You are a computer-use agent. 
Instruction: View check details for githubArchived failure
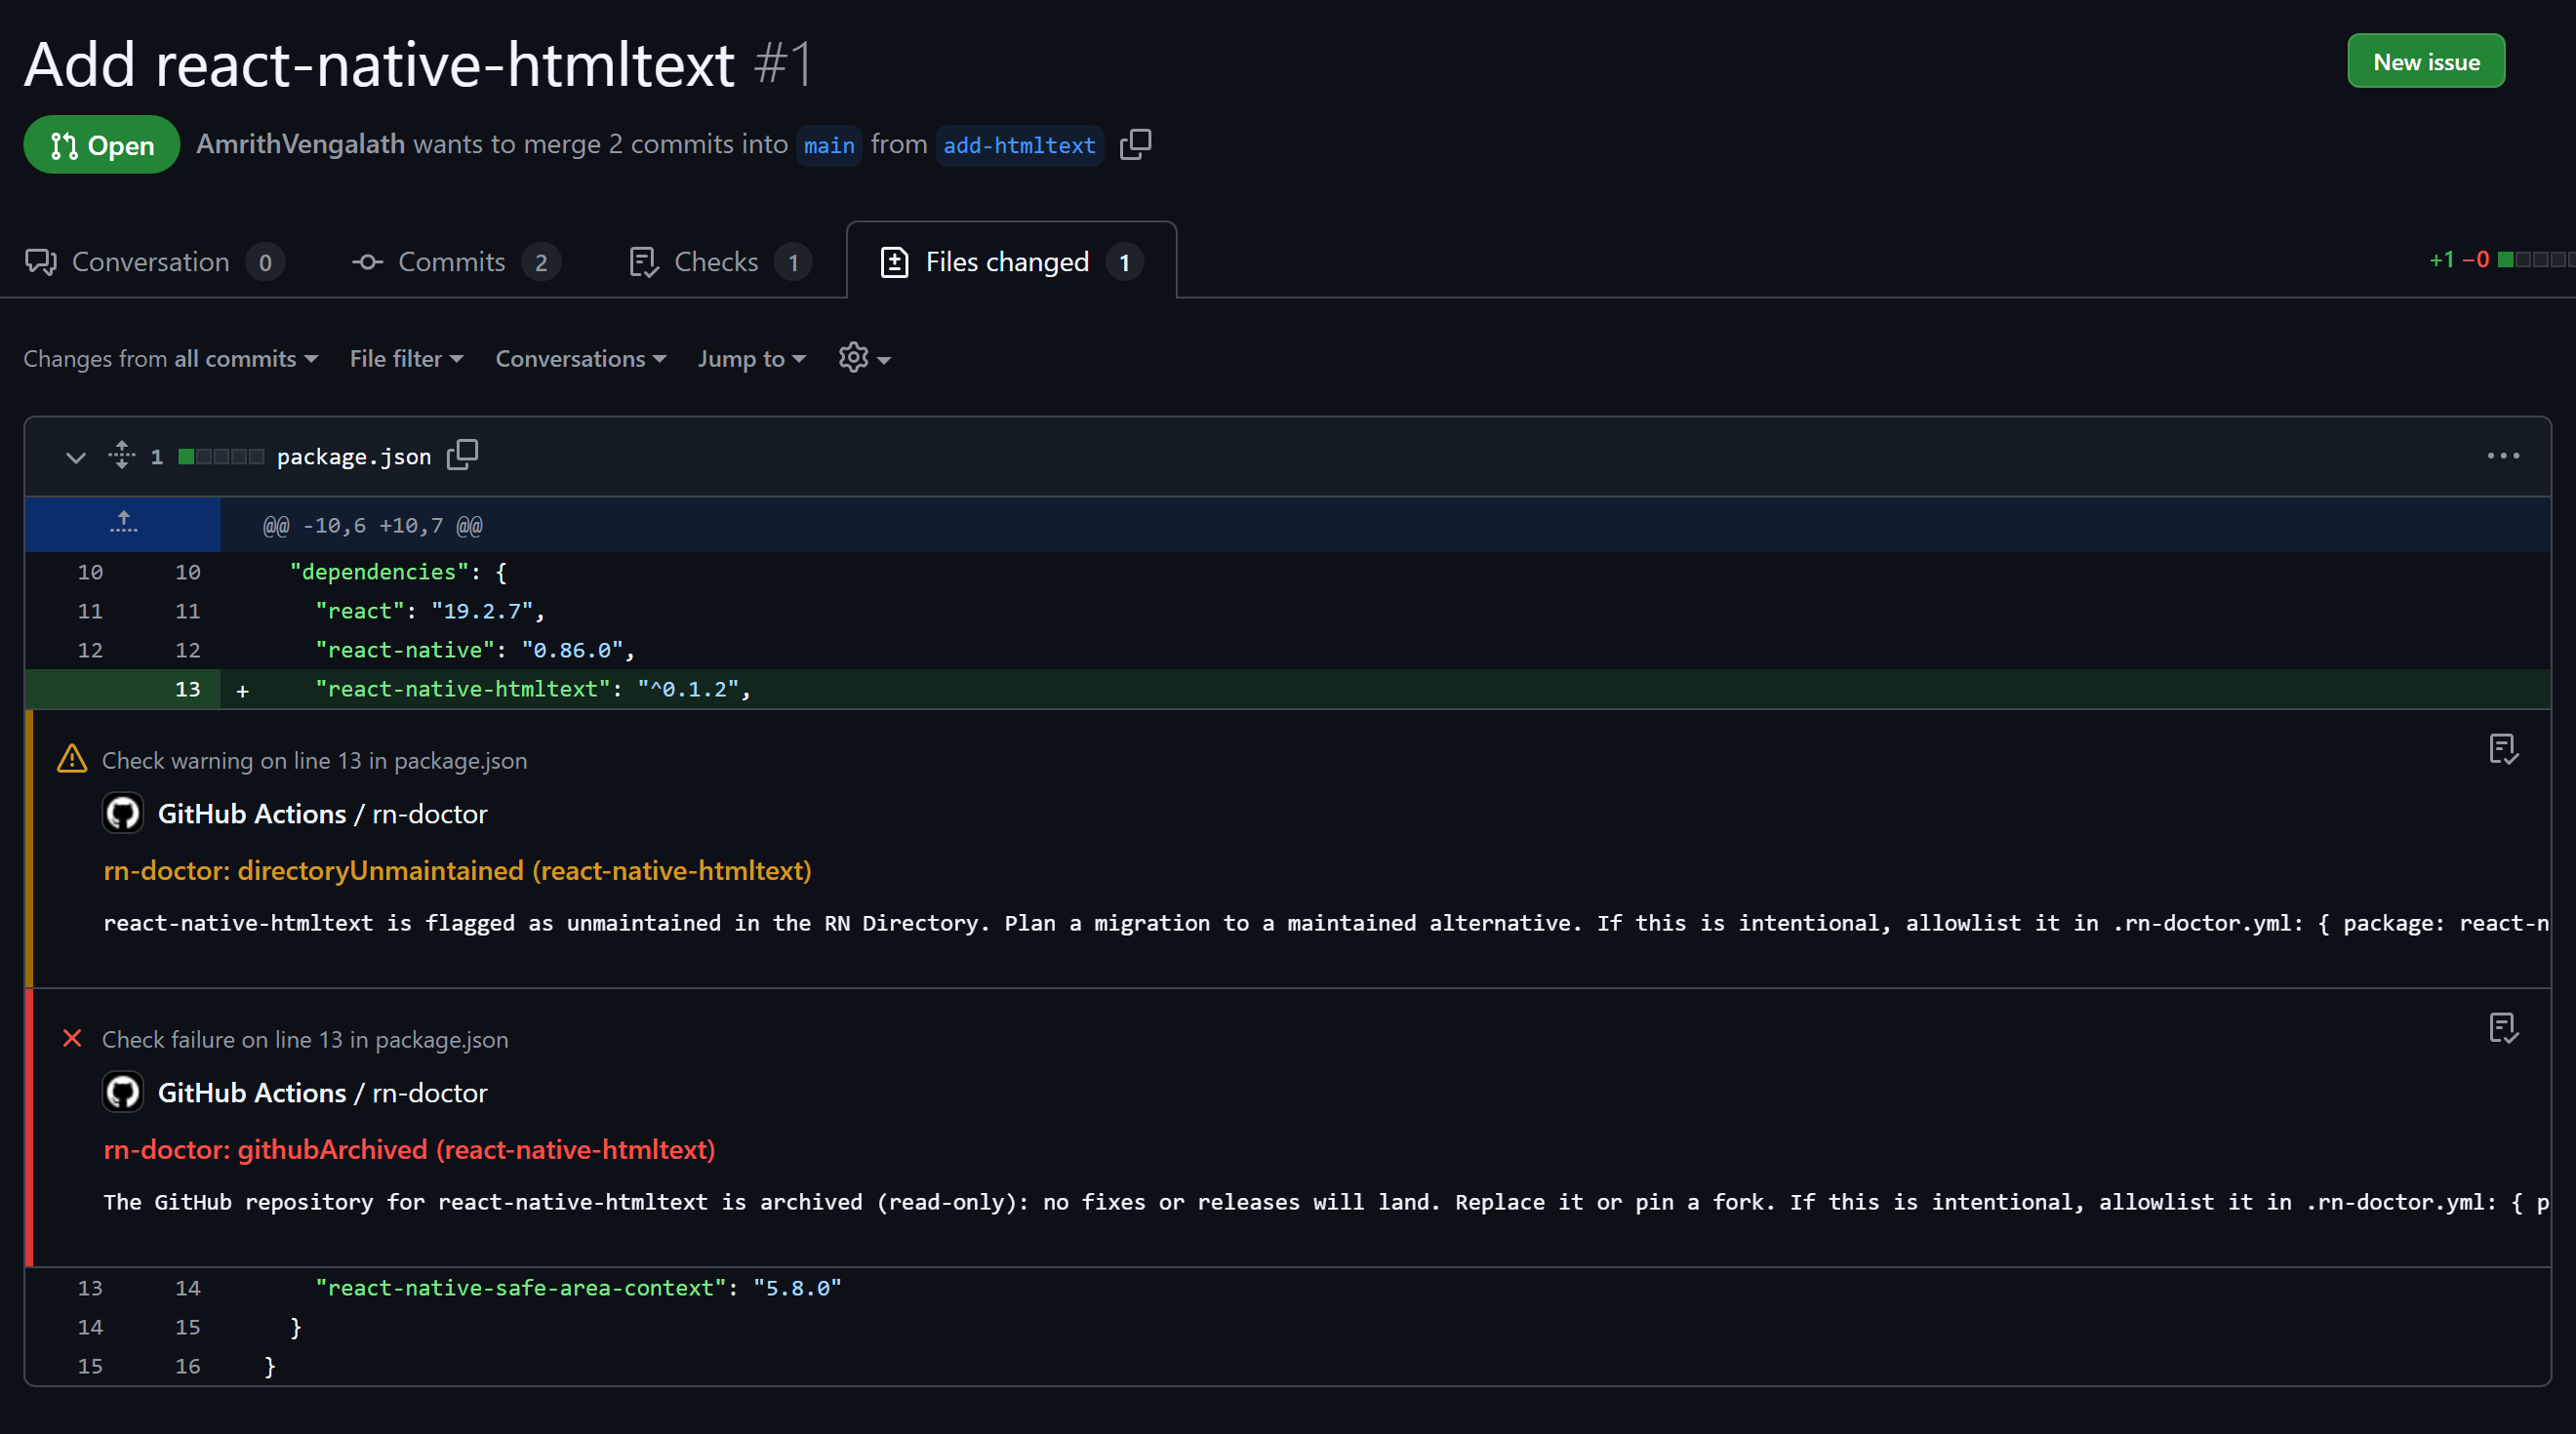pos(2503,1028)
